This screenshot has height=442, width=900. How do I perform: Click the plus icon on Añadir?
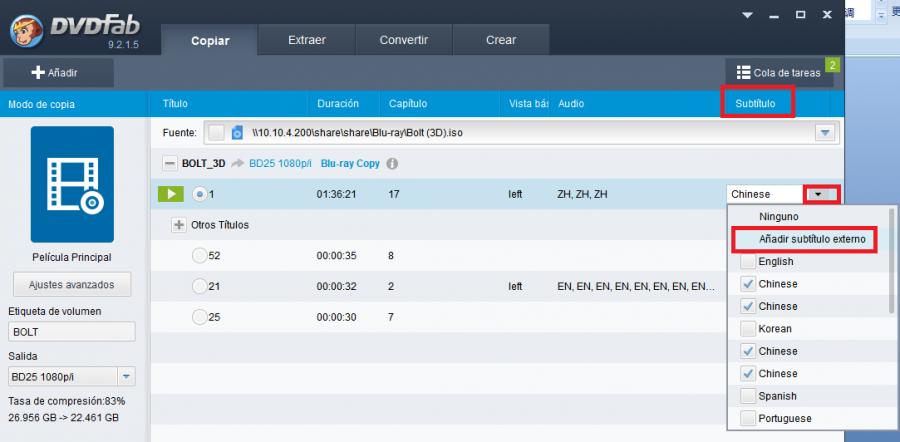[x=38, y=72]
